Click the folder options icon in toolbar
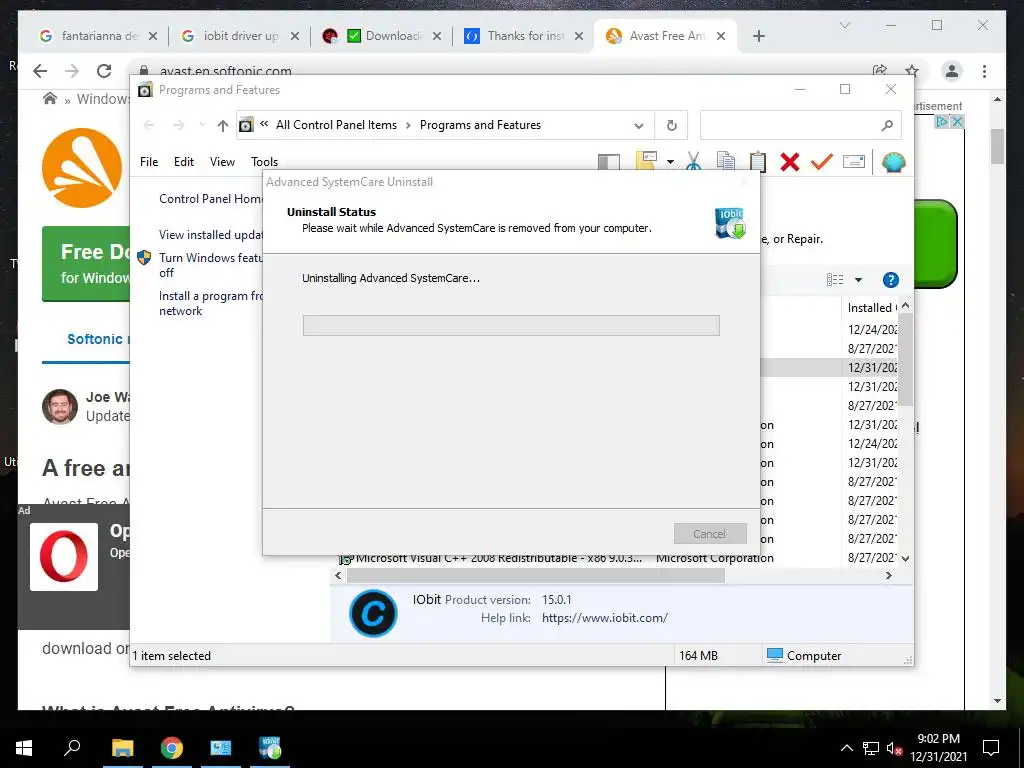 pyautogui.click(x=646, y=161)
